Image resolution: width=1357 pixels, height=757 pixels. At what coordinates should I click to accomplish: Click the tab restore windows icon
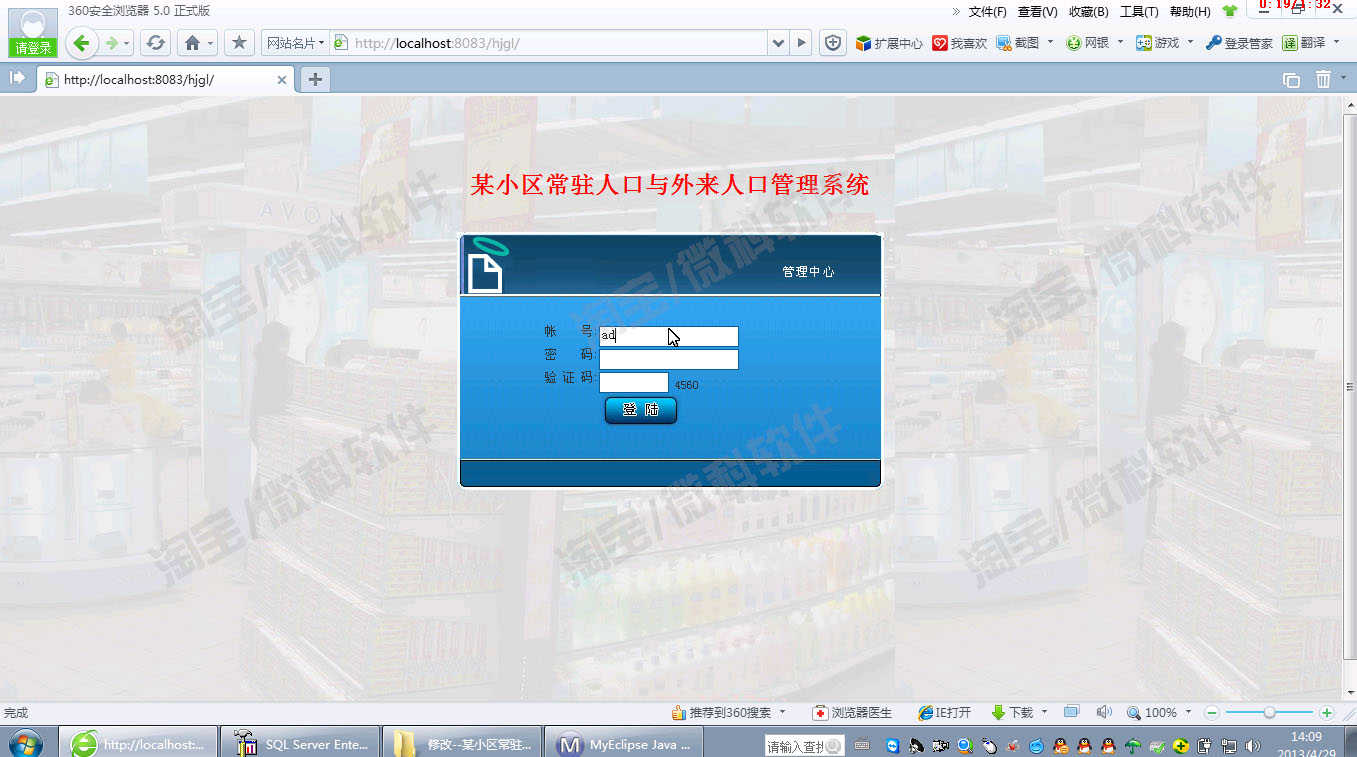tap(1291, 80)
